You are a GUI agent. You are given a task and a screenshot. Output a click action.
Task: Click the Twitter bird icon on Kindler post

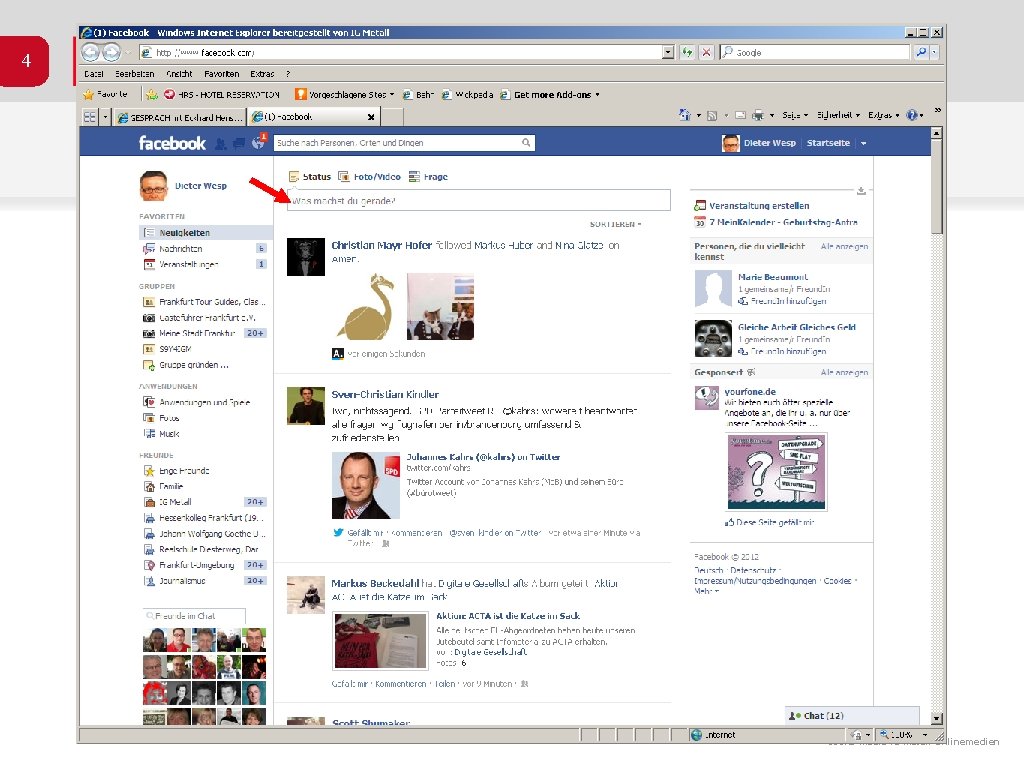coord(338,533)
